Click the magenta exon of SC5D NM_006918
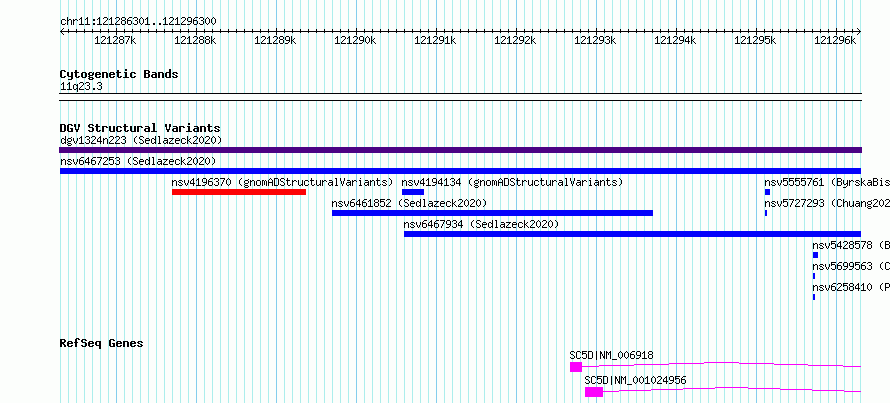Viewport: 890px width, 403px height. coord(576,367)
